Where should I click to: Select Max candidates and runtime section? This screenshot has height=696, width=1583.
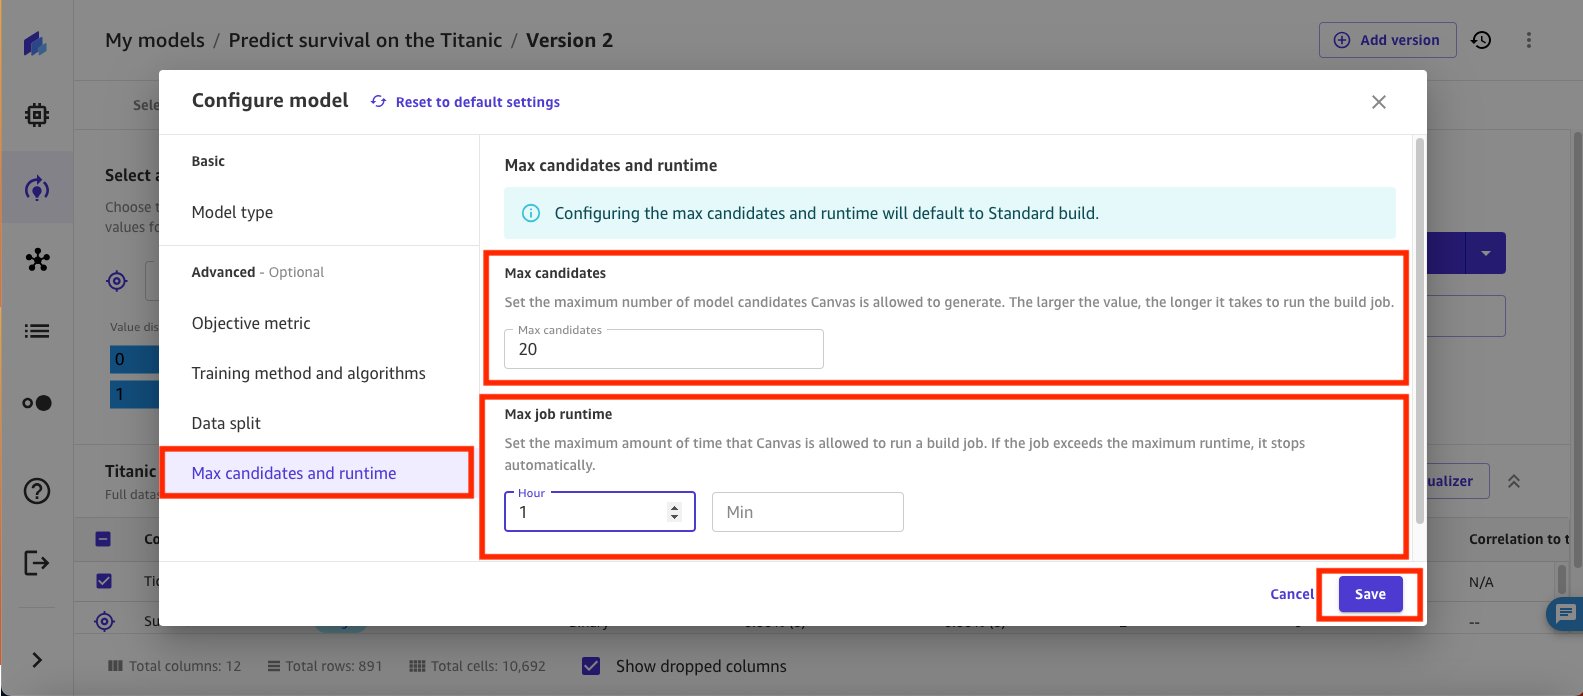click(x=316, y=473)
